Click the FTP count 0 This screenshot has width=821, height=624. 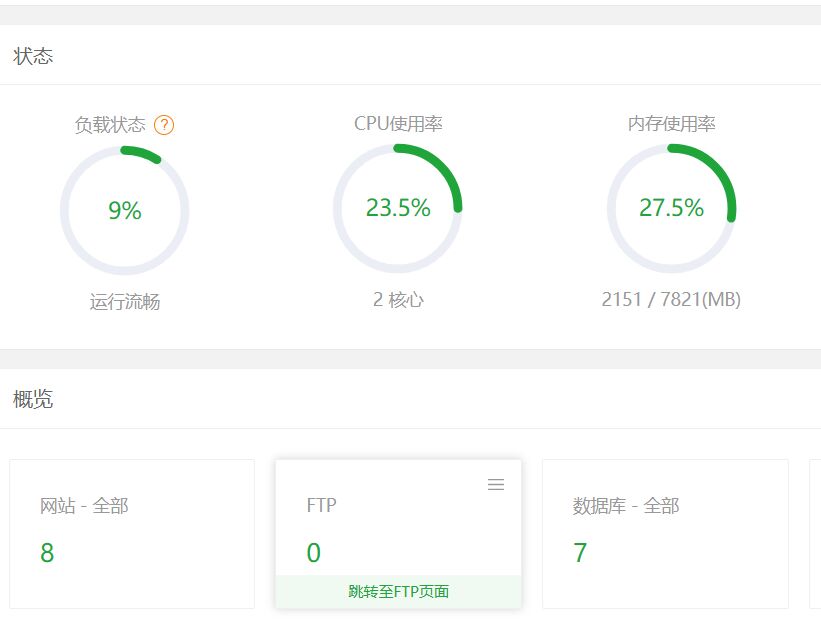click(x=314, y=553)
